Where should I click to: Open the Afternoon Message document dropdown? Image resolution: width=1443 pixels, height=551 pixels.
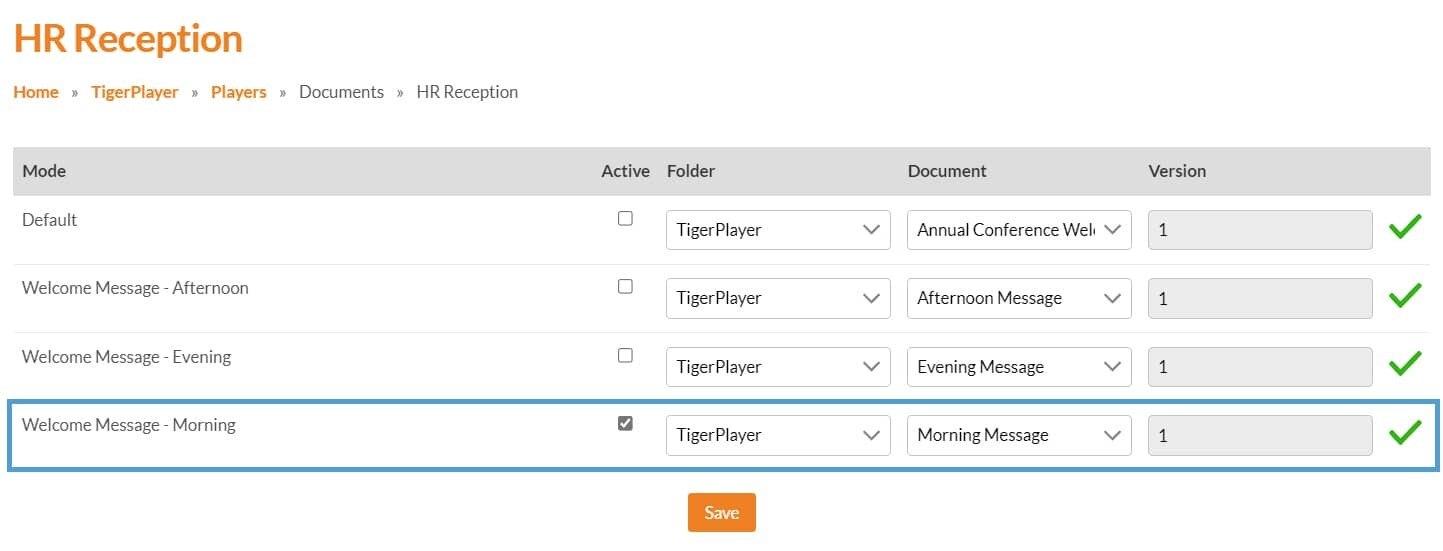1018,298
